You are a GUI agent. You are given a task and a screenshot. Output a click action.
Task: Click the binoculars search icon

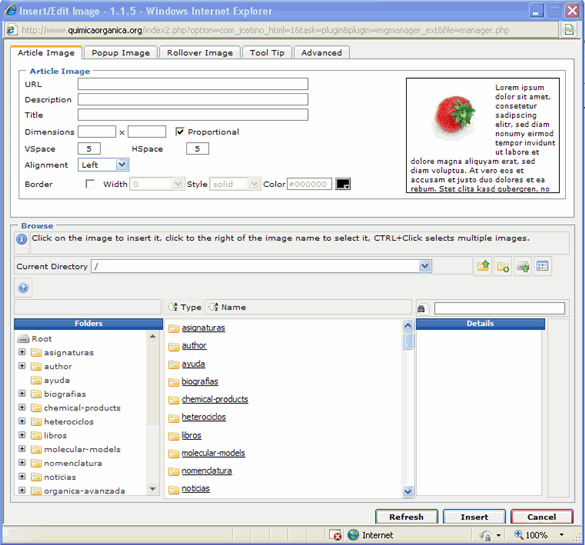(x=422, y=308)
